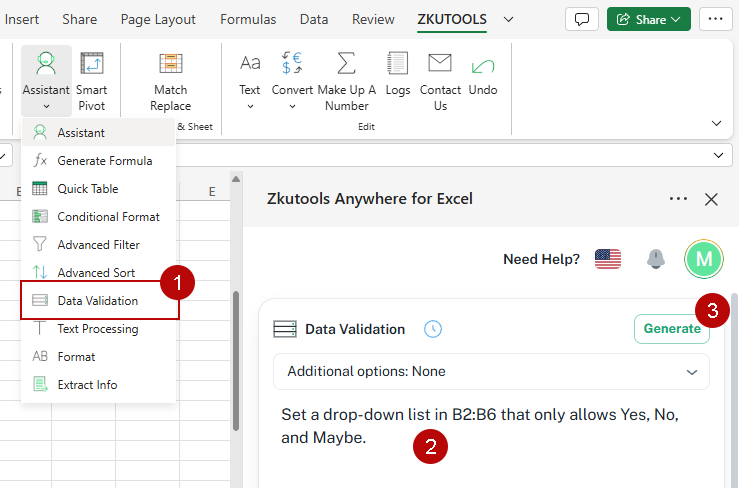
Task: Expand the Assistant button dropdown arrow
Action: (x=46, y=107)
